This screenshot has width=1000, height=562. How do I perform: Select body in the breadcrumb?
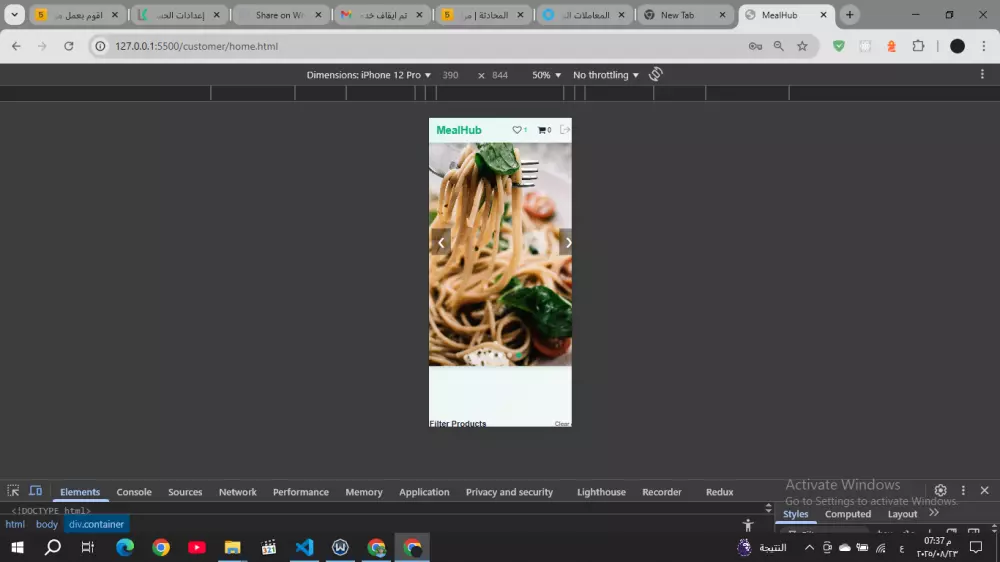click(47, 524)
